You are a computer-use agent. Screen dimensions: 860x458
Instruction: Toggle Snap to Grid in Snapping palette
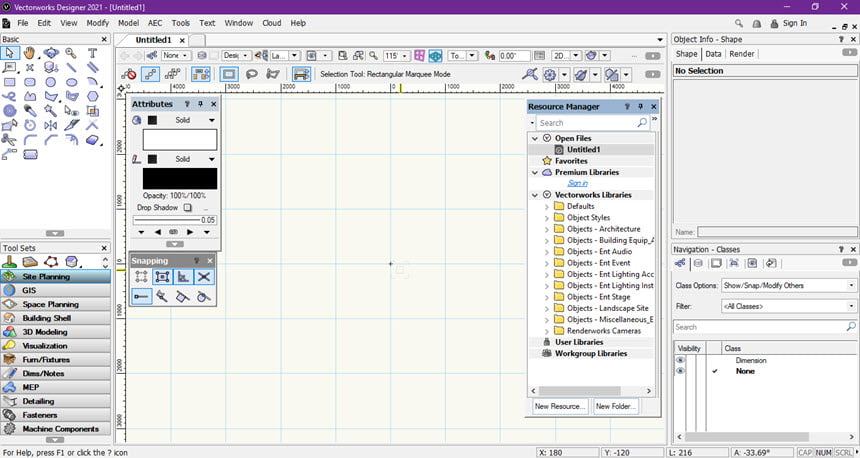tap(141, 277)
